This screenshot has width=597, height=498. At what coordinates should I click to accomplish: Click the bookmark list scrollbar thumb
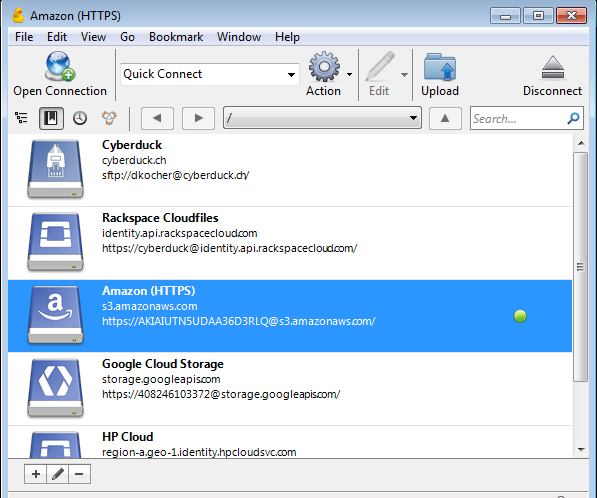(x=580, y=267)
